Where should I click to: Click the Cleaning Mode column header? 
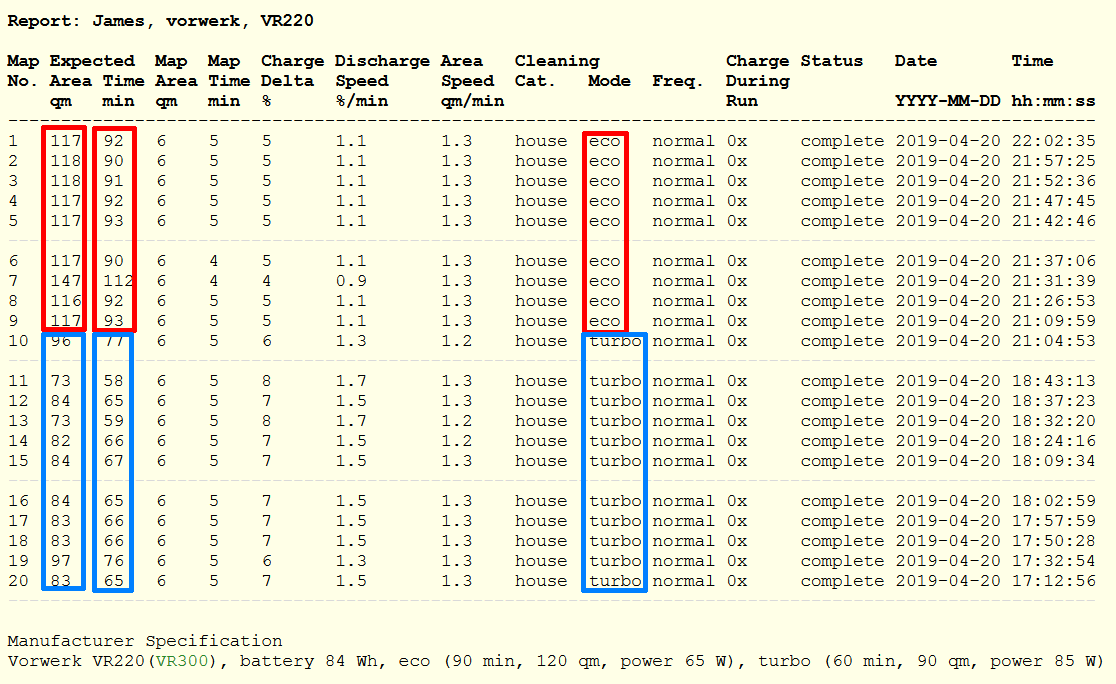(x=609, y=81)
